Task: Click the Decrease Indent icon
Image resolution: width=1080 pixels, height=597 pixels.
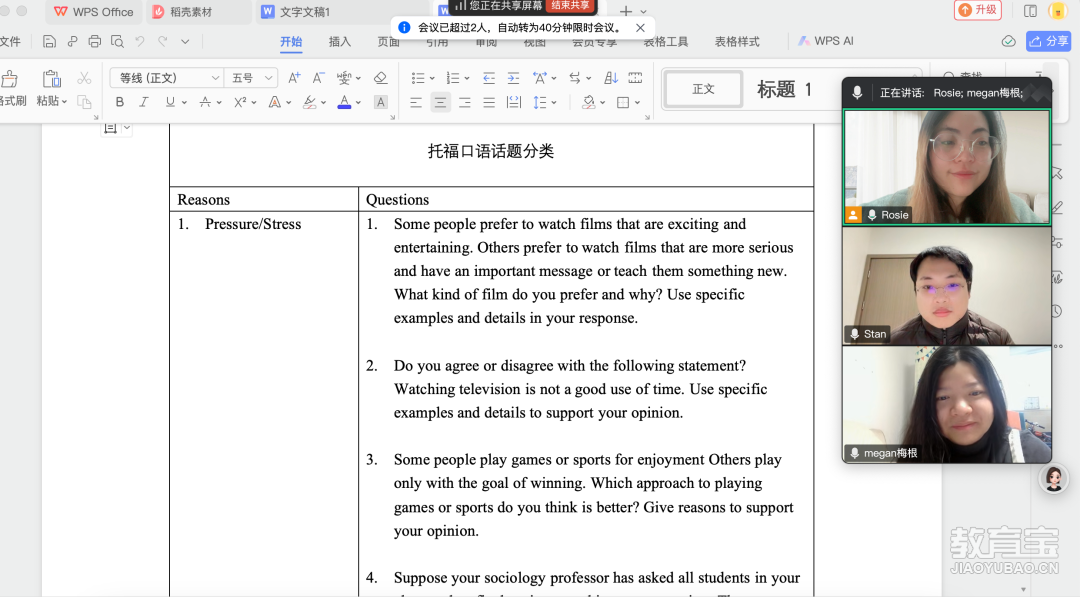Action: (x=489, y=78)
